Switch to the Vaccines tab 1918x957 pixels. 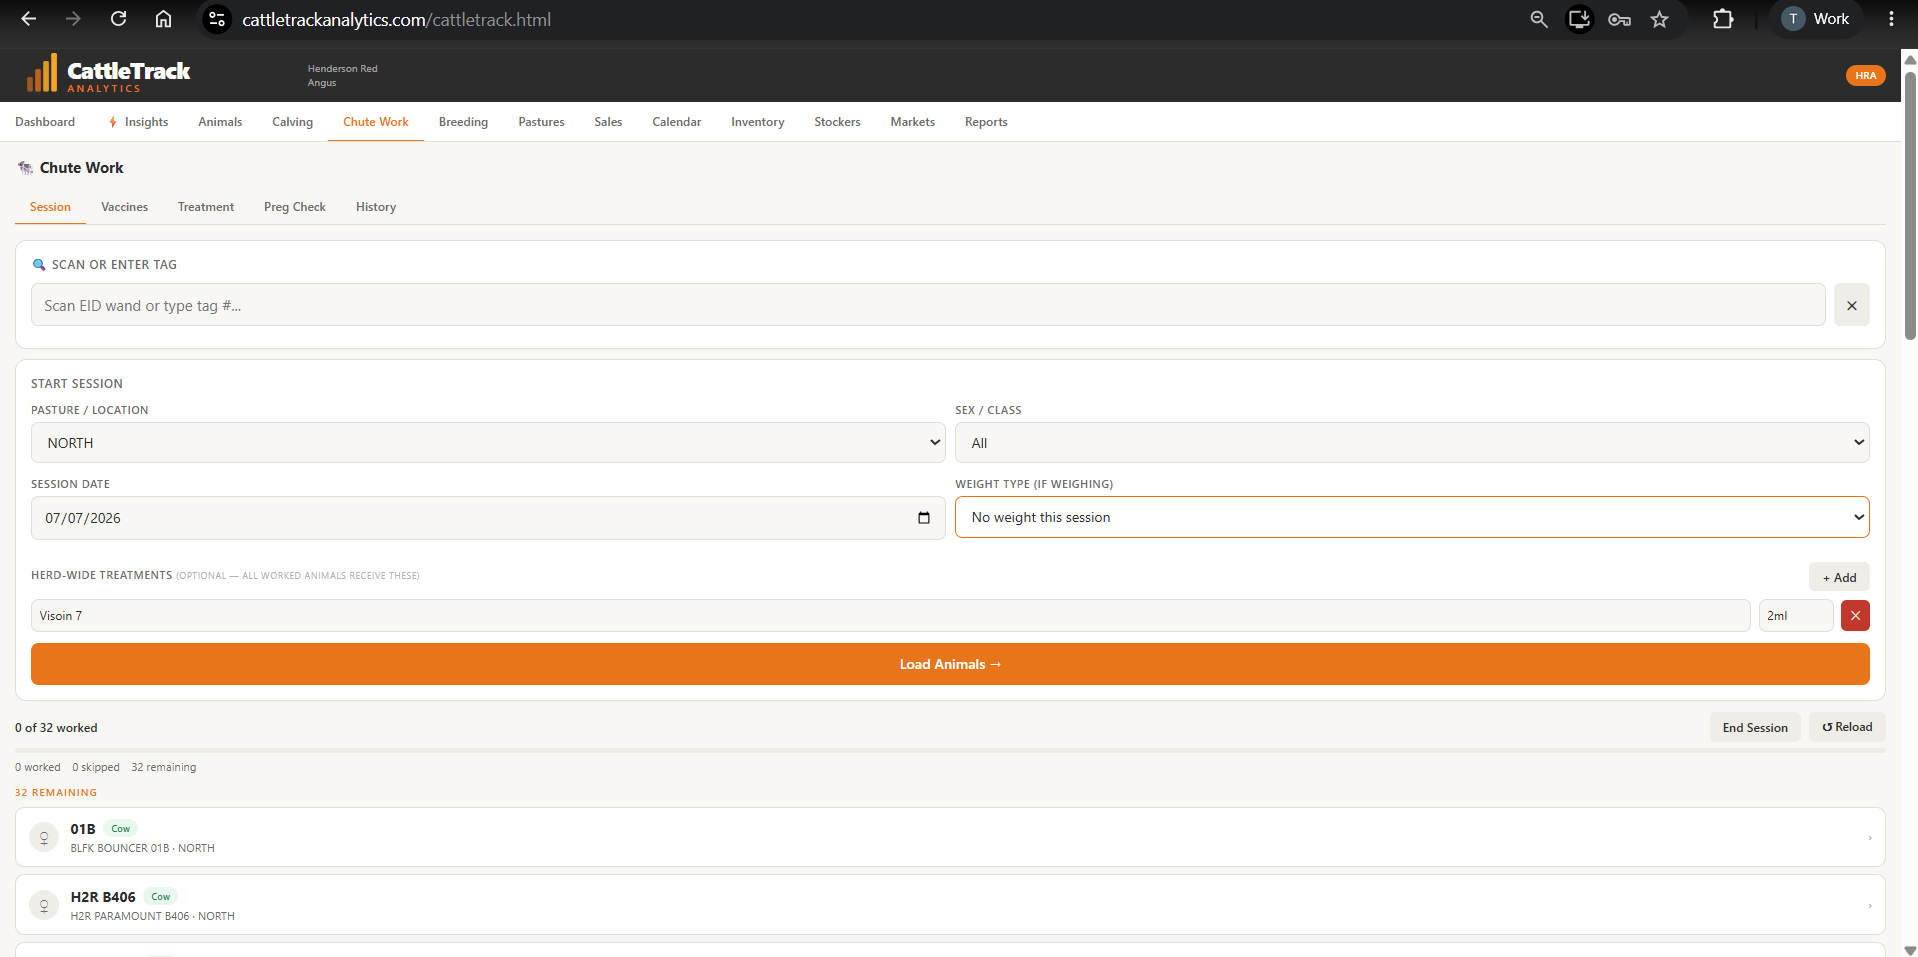point(124,207)
